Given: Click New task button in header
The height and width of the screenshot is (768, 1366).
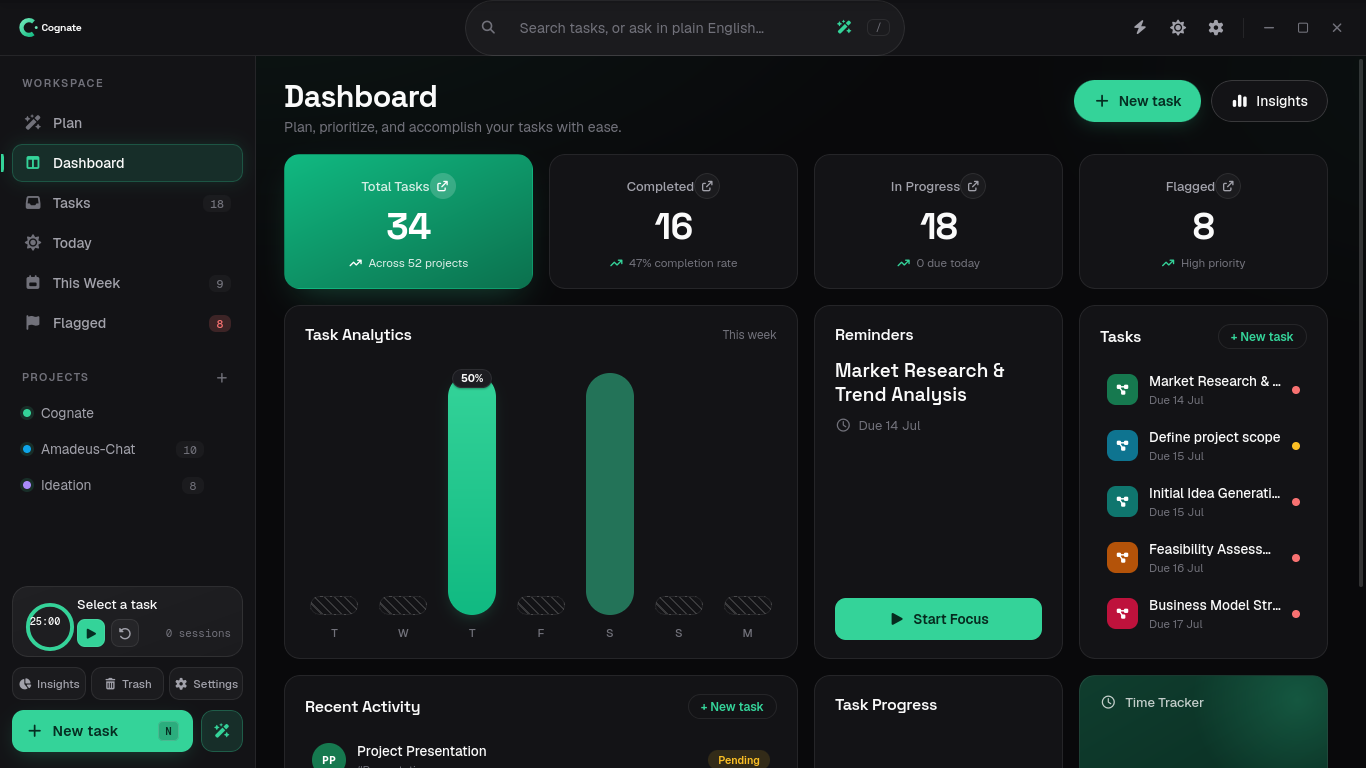Looking at the screenshot, I should coord(1137,101).
